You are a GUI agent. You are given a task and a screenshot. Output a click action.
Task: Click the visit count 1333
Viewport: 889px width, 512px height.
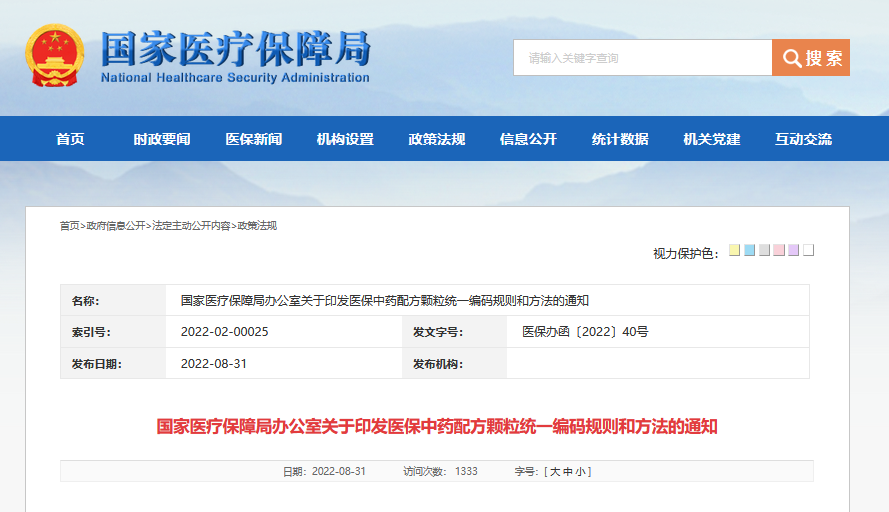coord(466,472)
